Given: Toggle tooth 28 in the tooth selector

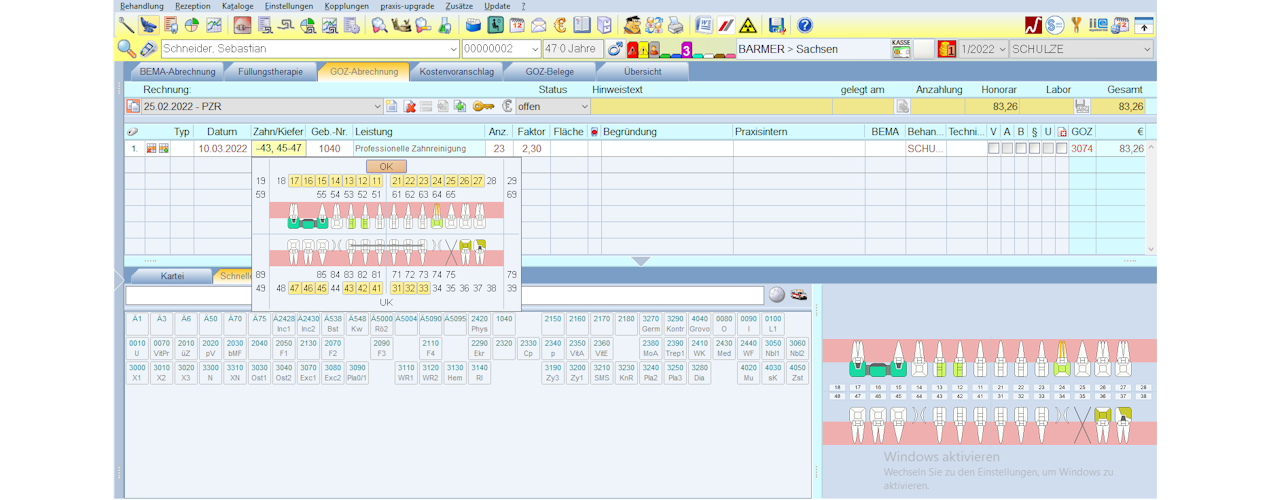Looking at the screenshot, I should coord(491,181).
